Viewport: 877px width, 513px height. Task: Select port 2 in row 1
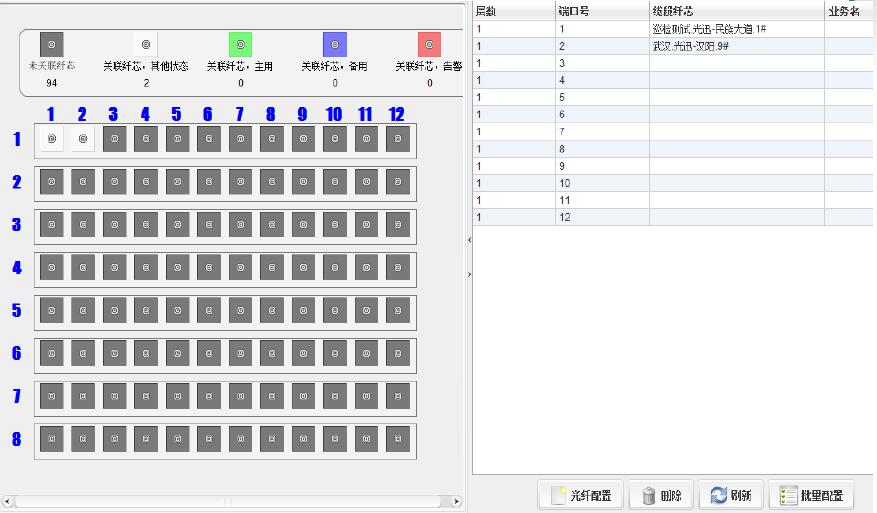point(83,139)
